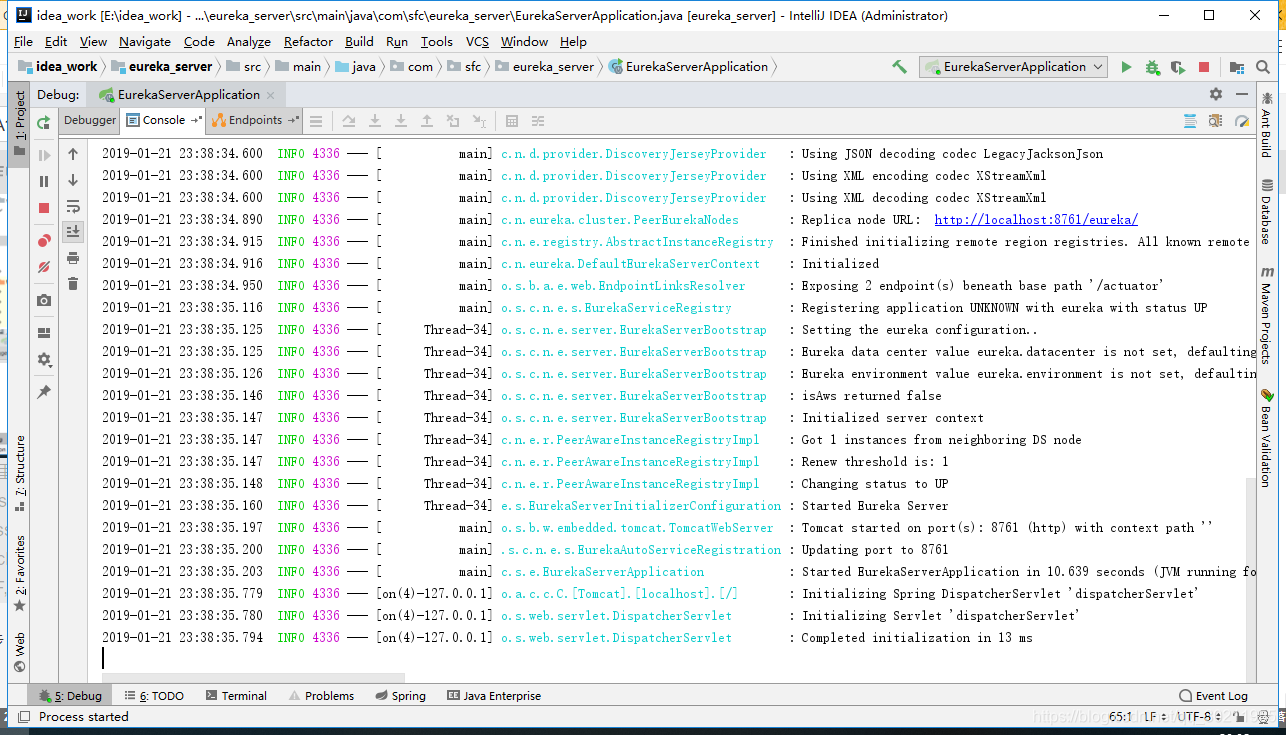This screenshot has width=1286, height=735.
Task: Open Maven Projects side panel
Action: (x=1267, y=316)
